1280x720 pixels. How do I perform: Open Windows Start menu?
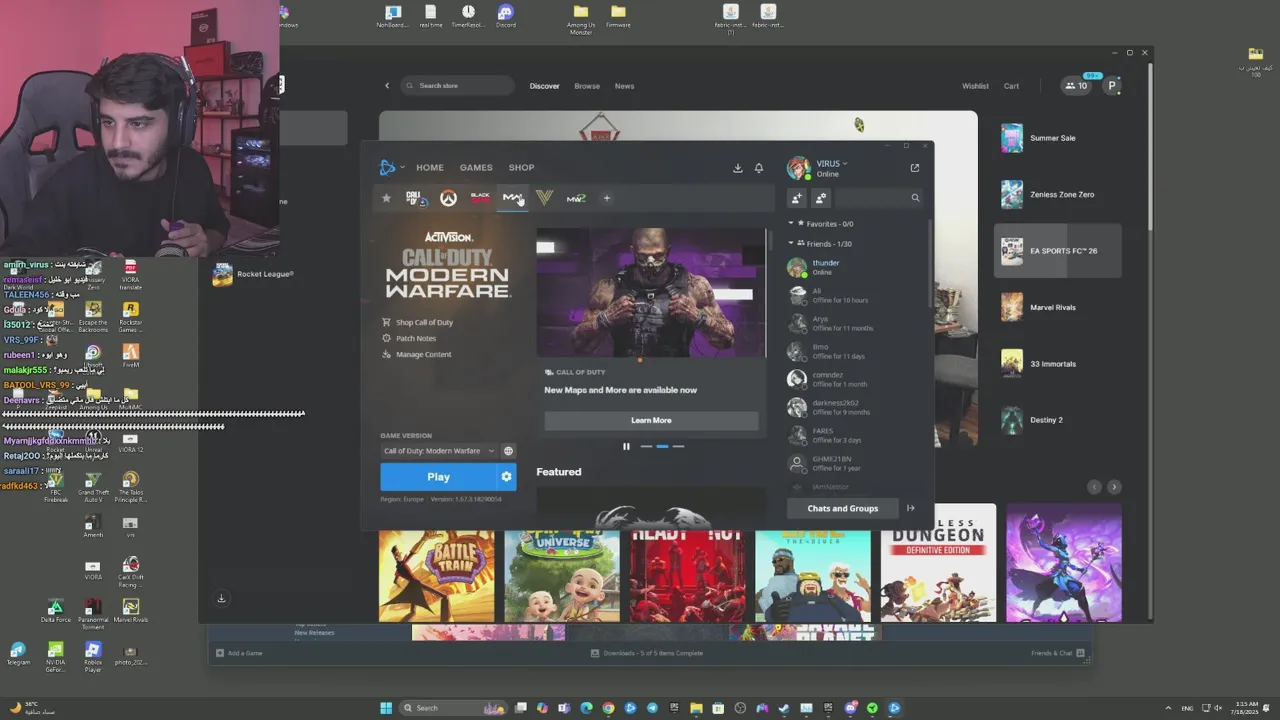click(x=386, y=708)
